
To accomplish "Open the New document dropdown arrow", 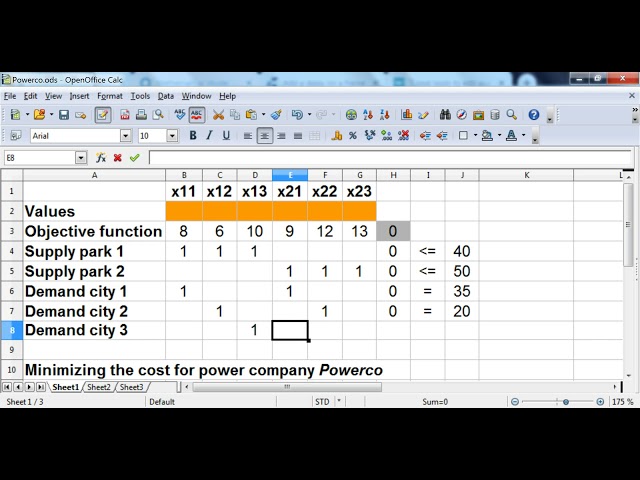I will (x=27, y=115).
